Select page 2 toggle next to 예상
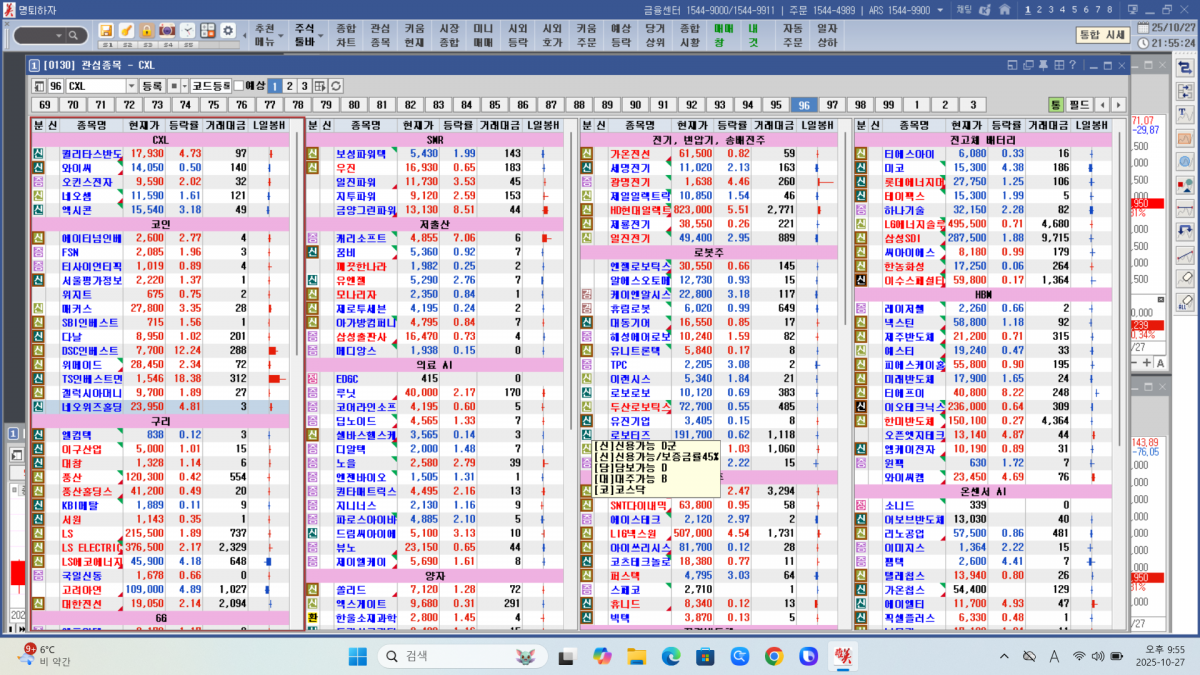The height and width of the screenshot is (675, 1200). pos(289,86)
